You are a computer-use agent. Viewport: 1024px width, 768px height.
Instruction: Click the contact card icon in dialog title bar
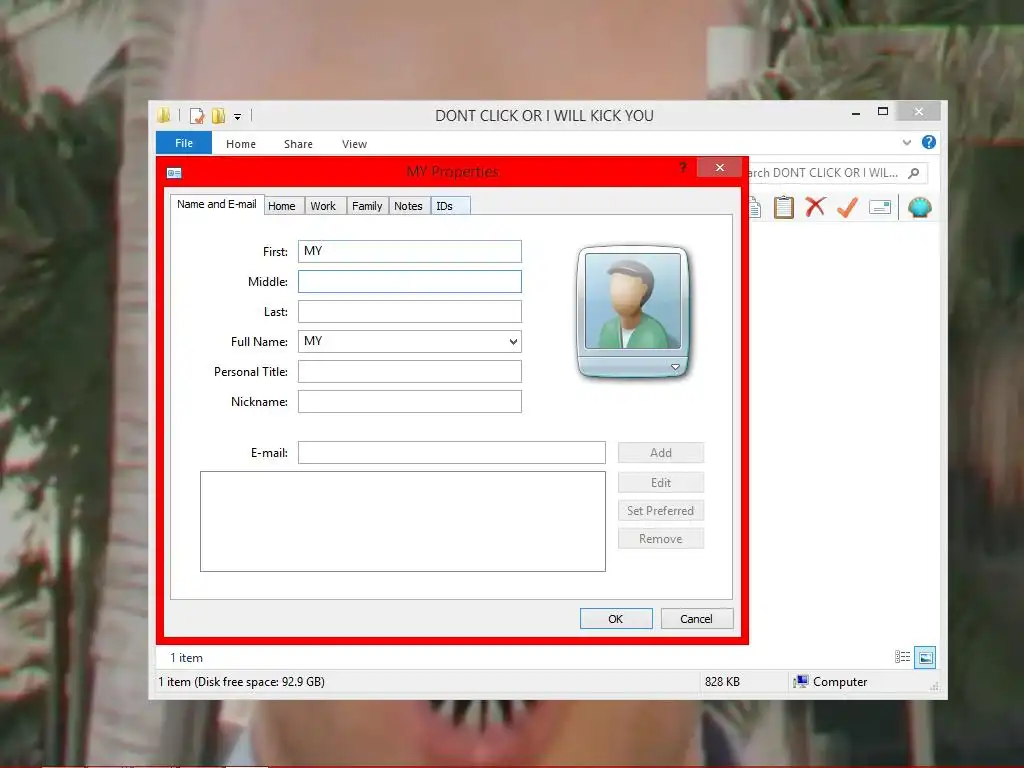coord(174,173)
